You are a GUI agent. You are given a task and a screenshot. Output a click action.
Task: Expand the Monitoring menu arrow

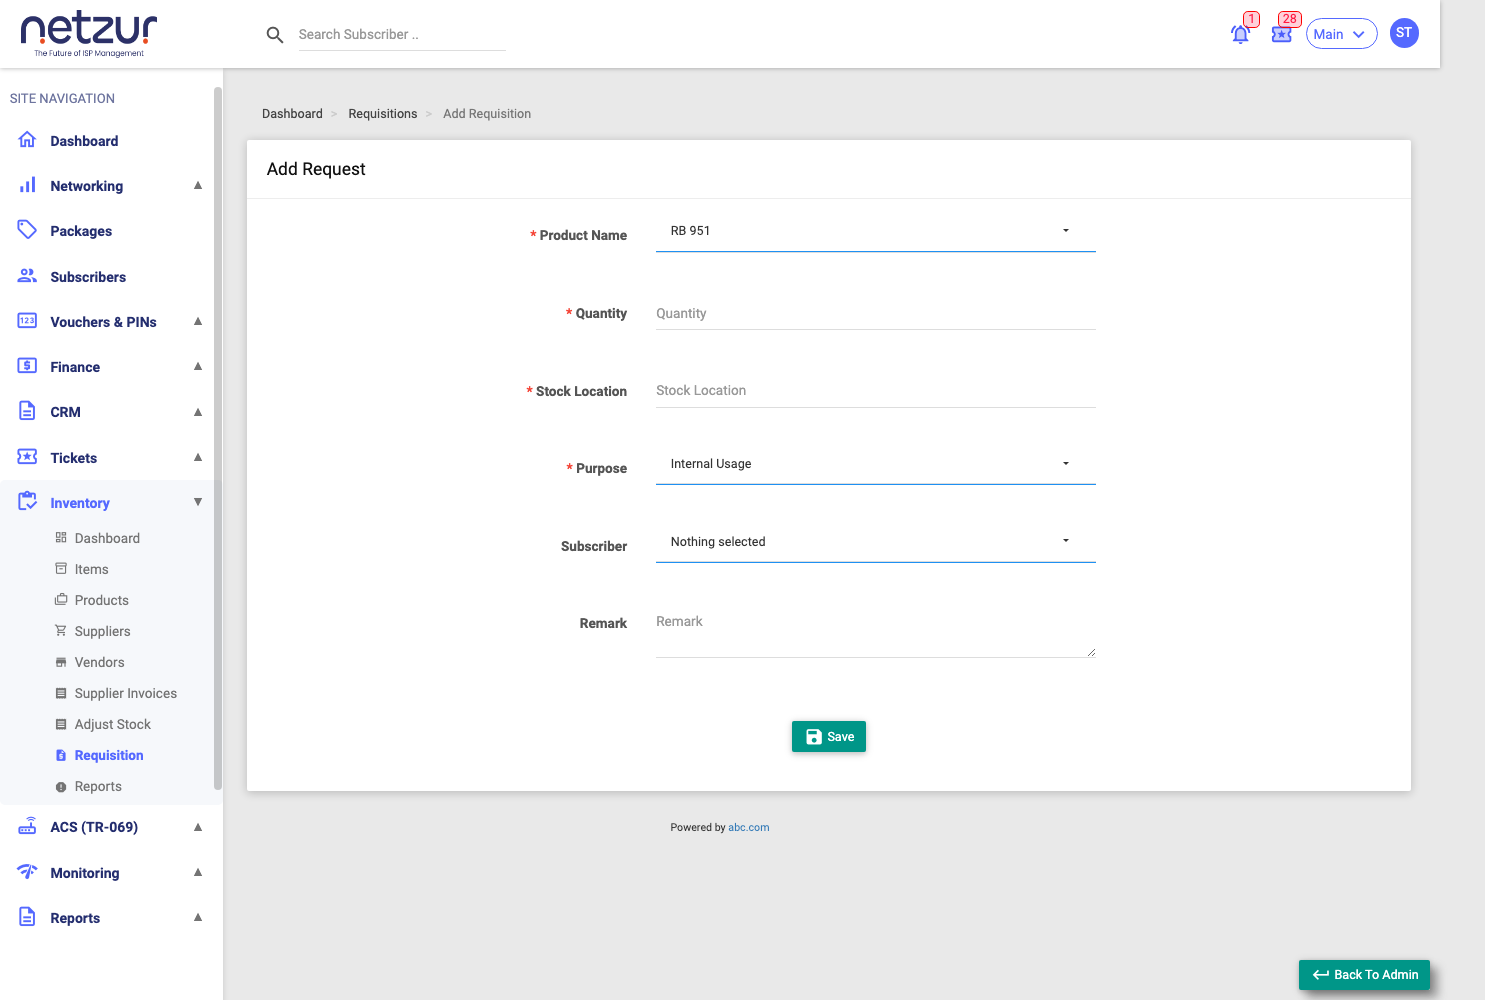(x=198, y=872)
